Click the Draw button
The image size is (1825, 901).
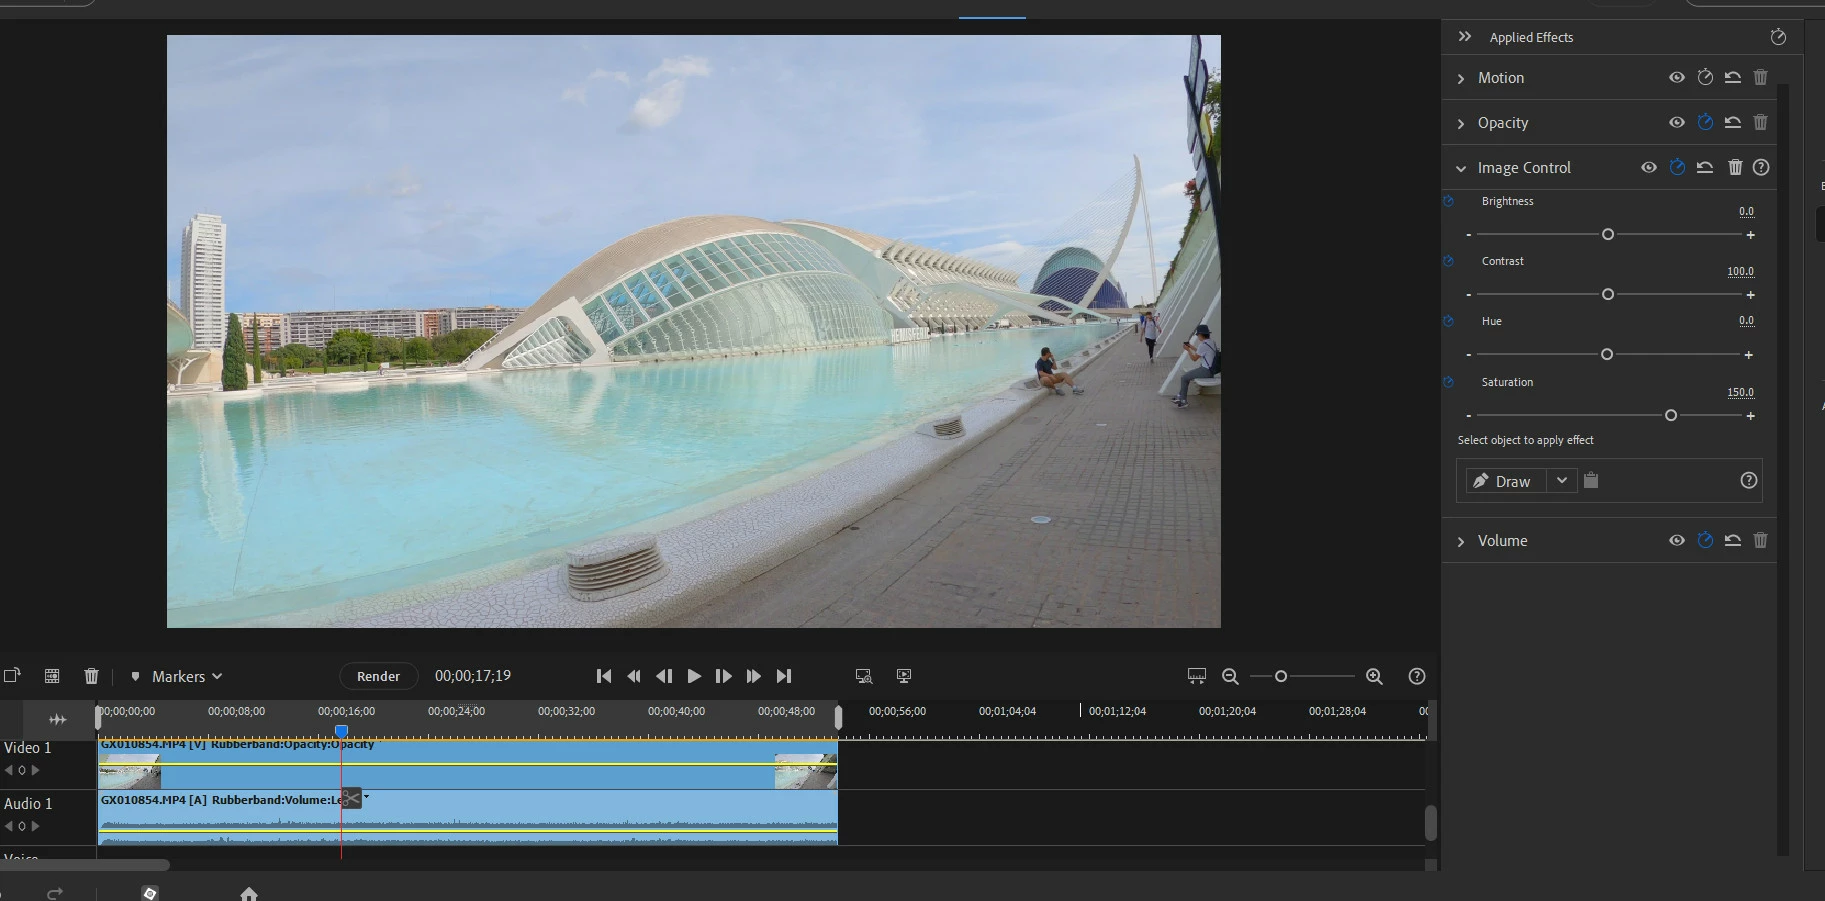click(x=1506, y=481)
